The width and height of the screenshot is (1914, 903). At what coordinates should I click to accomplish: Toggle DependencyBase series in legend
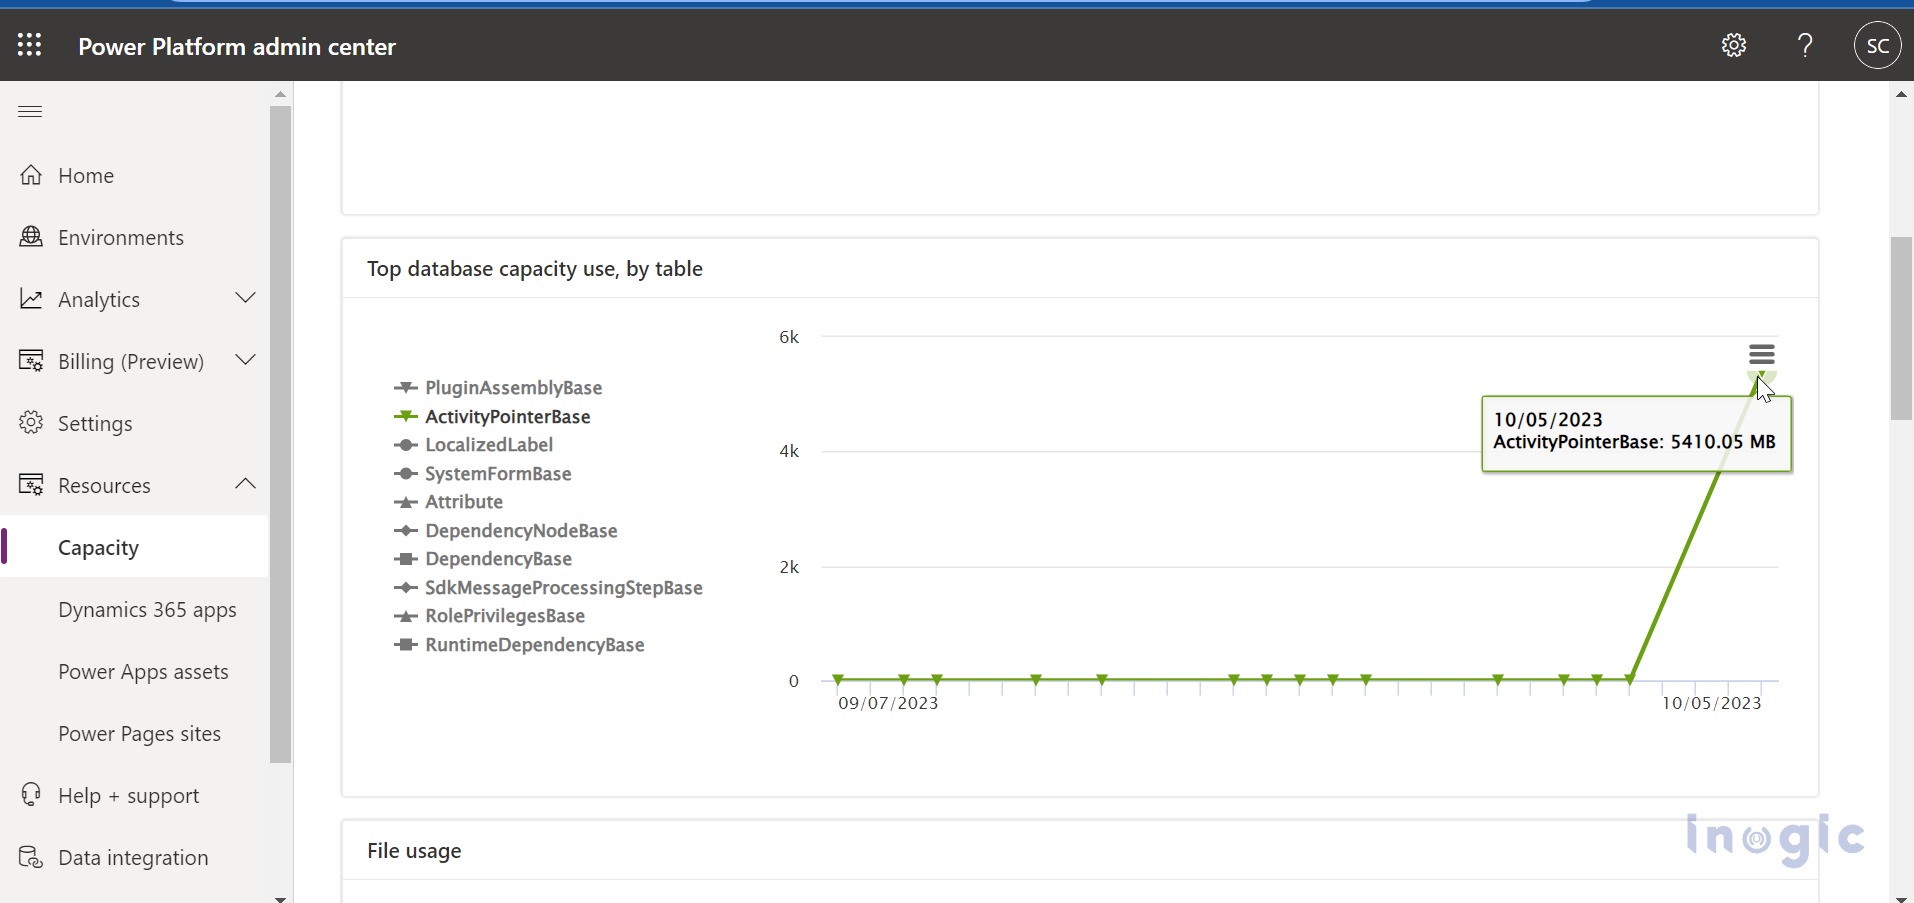point(483,559)
